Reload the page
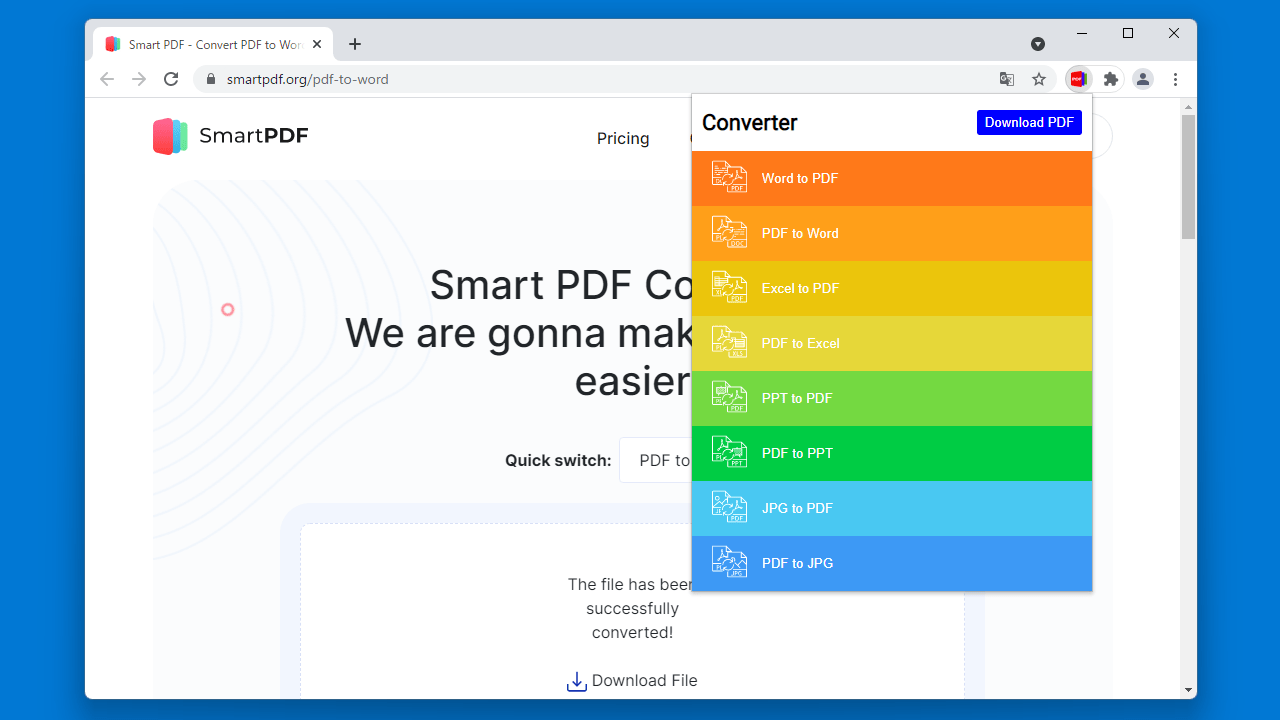Viewport: 1280px width, 720px height. 171,79
